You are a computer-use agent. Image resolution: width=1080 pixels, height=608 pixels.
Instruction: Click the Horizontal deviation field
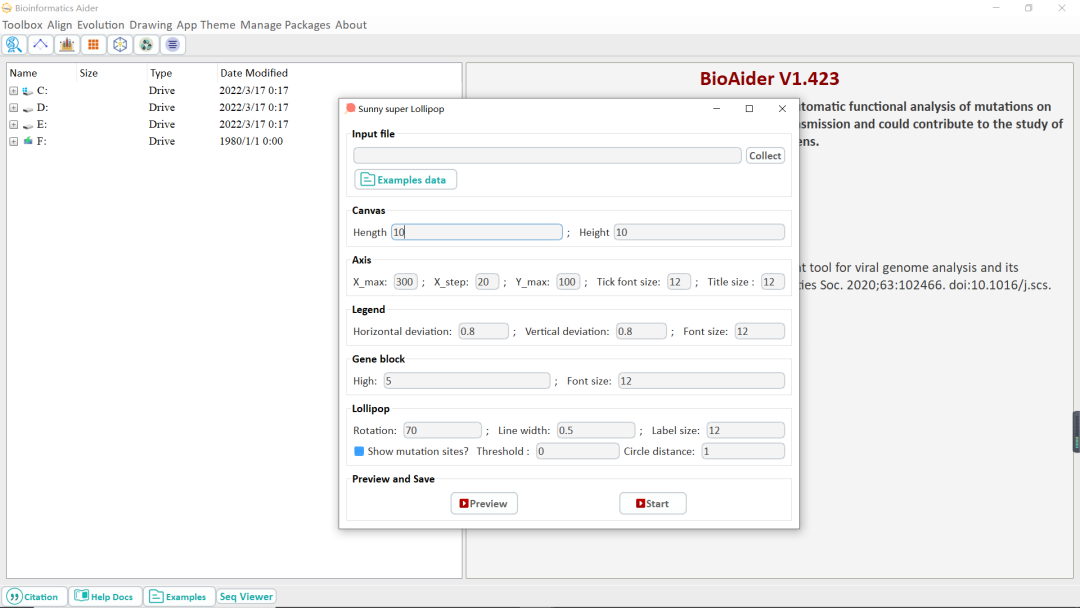coord(484,331)
